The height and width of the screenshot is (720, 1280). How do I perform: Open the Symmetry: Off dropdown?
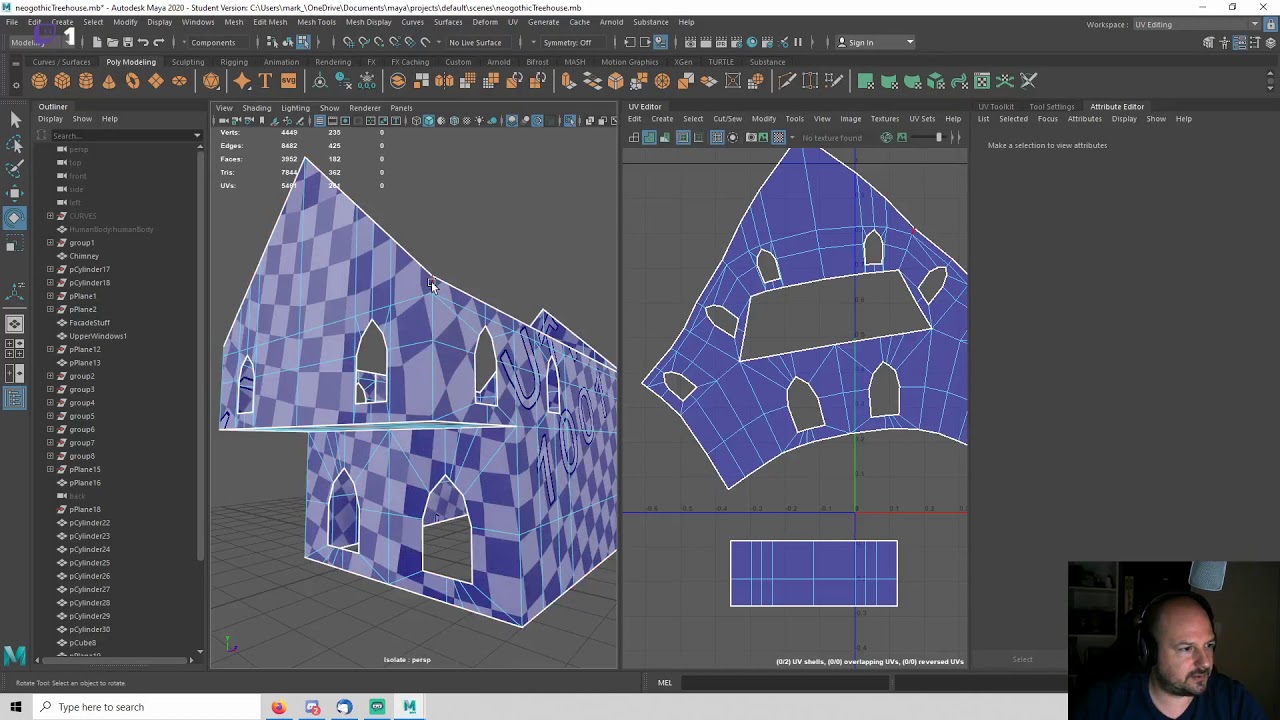click(568, 42)
